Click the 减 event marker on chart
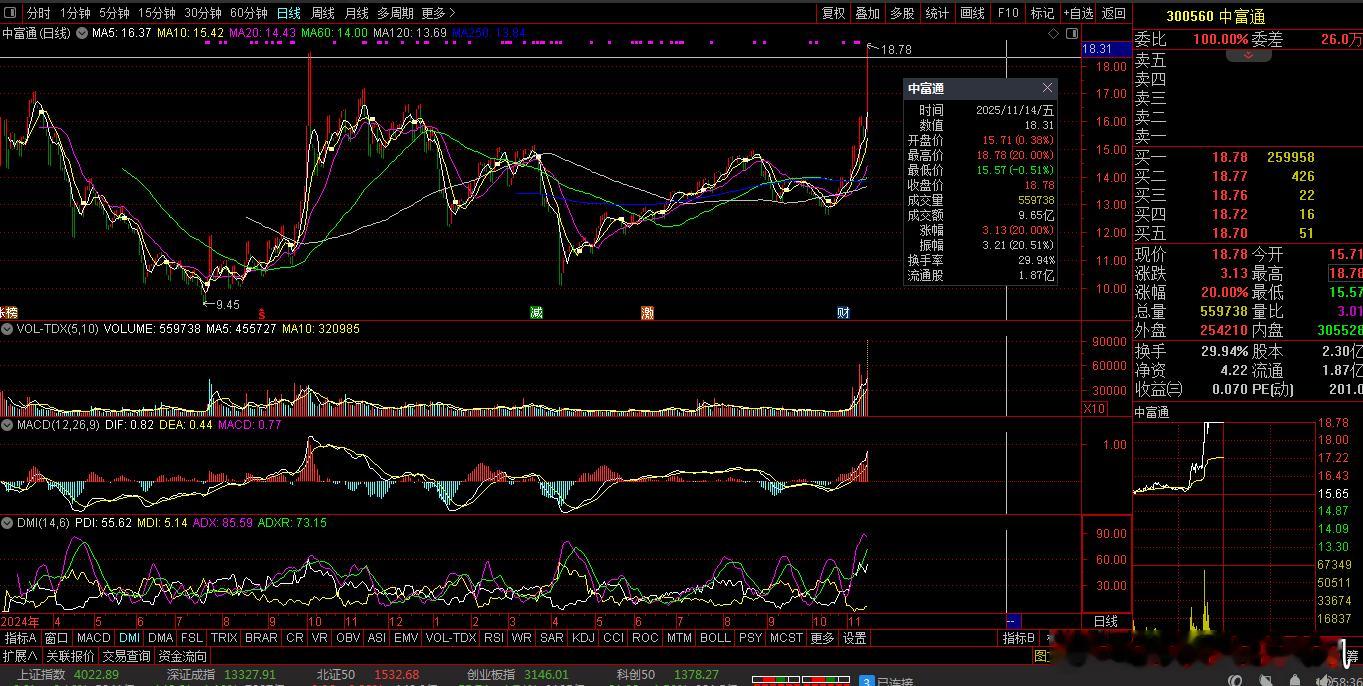Screen dimensions: 1363x686 (x=536, y=313)
